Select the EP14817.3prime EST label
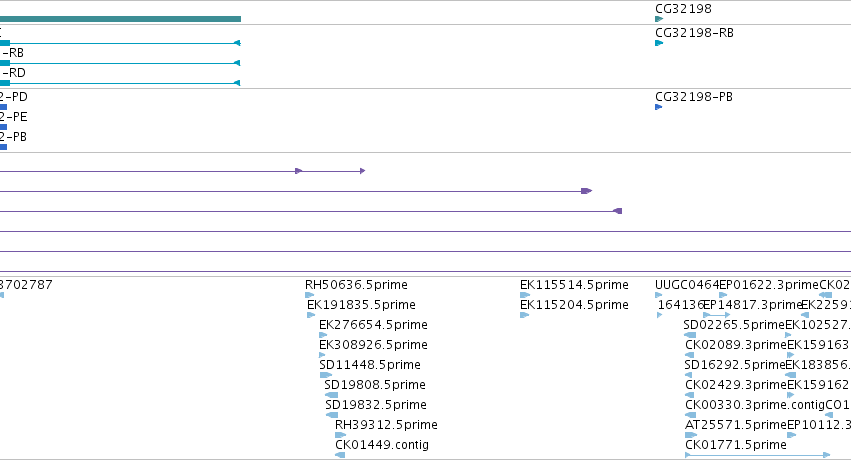 coord(753,305)
